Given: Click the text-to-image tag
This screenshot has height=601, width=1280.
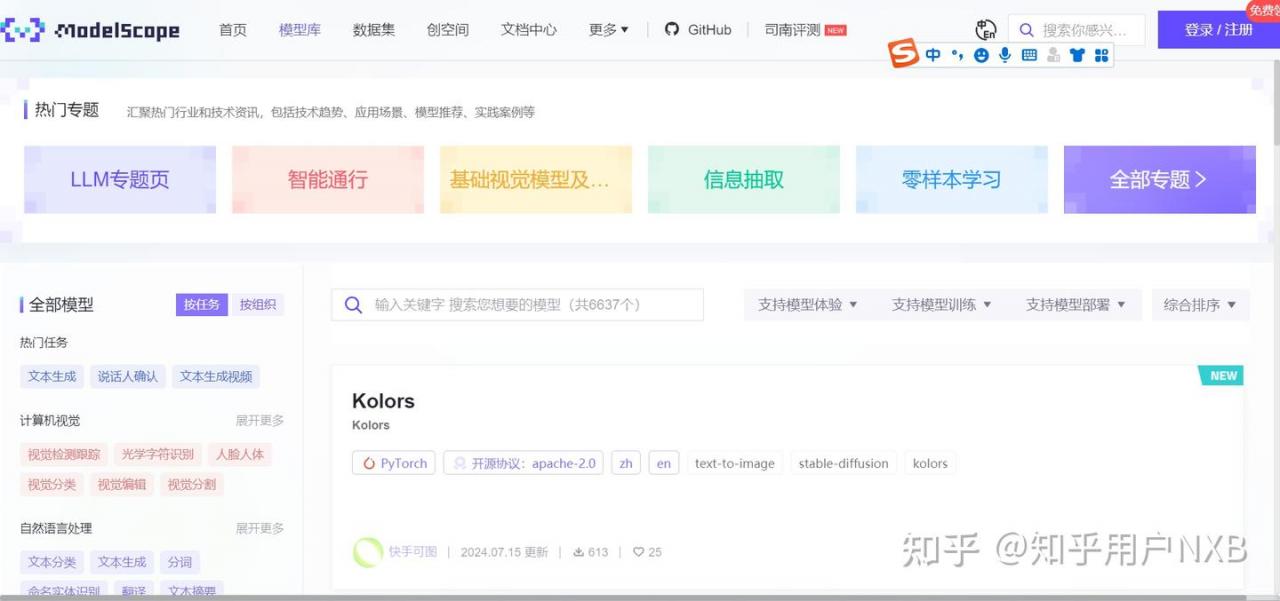Looking at the screenshot, I should 735,463.
